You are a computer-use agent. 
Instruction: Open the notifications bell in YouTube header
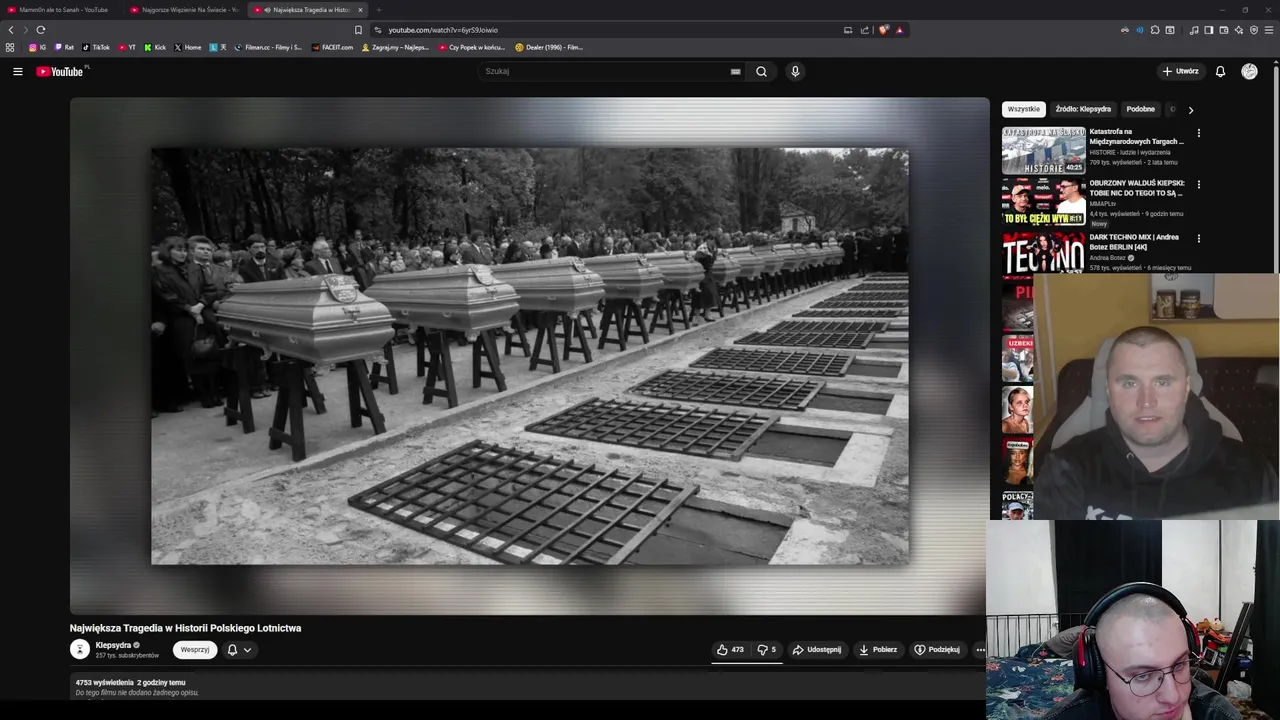1220,71
